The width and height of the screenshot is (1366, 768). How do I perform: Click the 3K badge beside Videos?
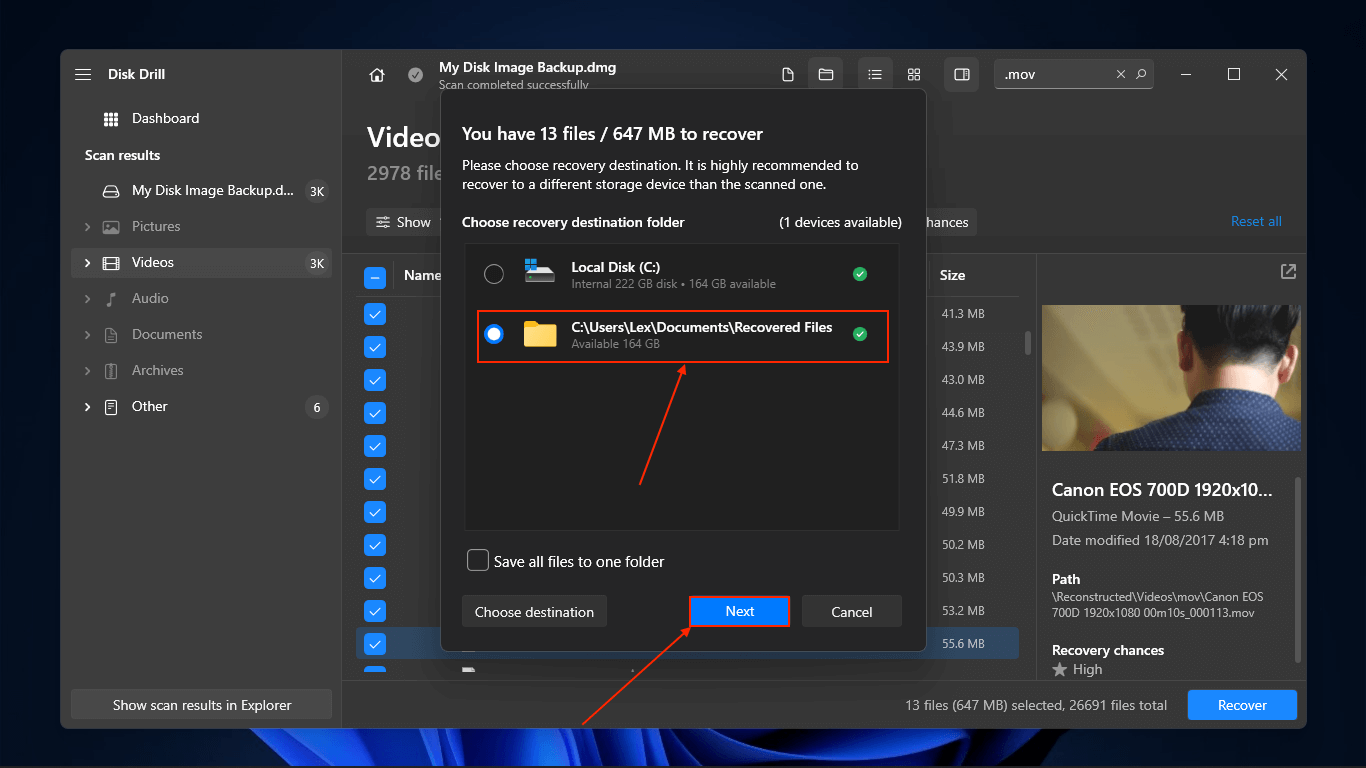coord(316,263)
